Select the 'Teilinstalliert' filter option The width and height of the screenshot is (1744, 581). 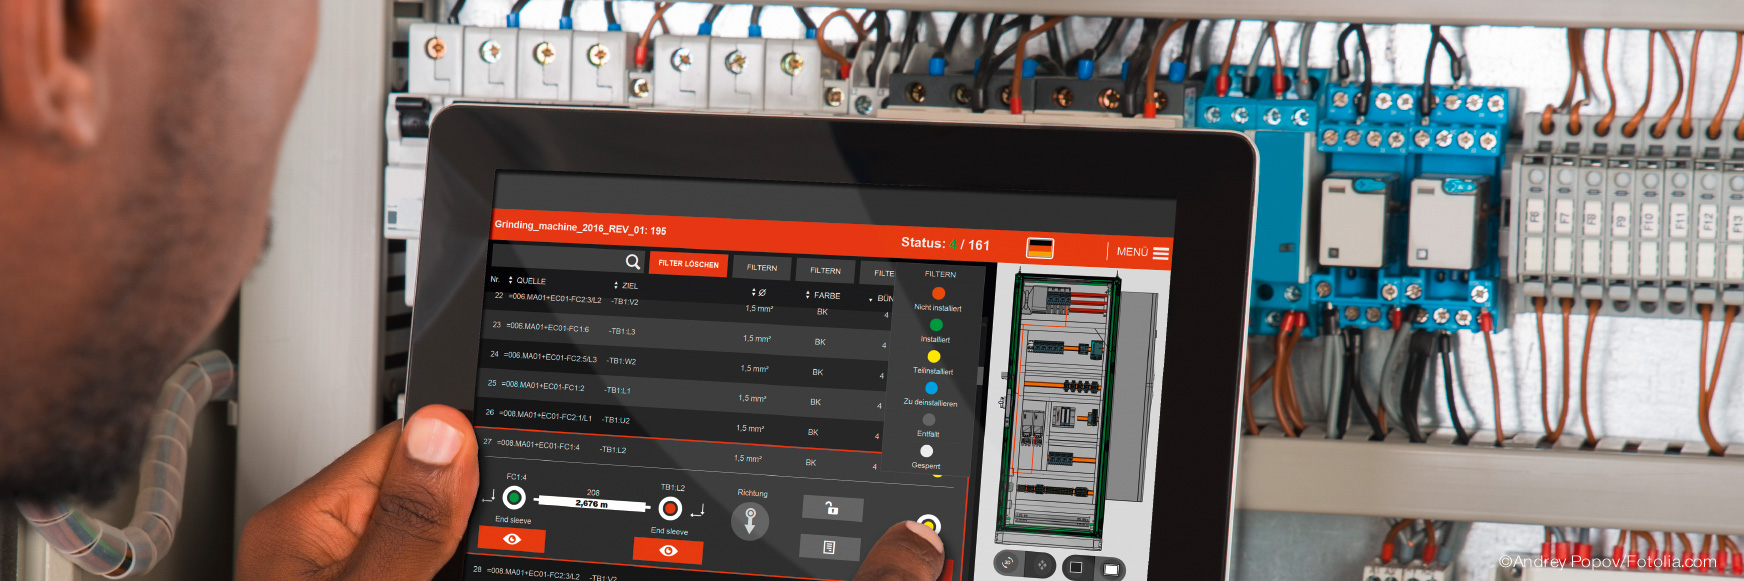tap(933, 363)
